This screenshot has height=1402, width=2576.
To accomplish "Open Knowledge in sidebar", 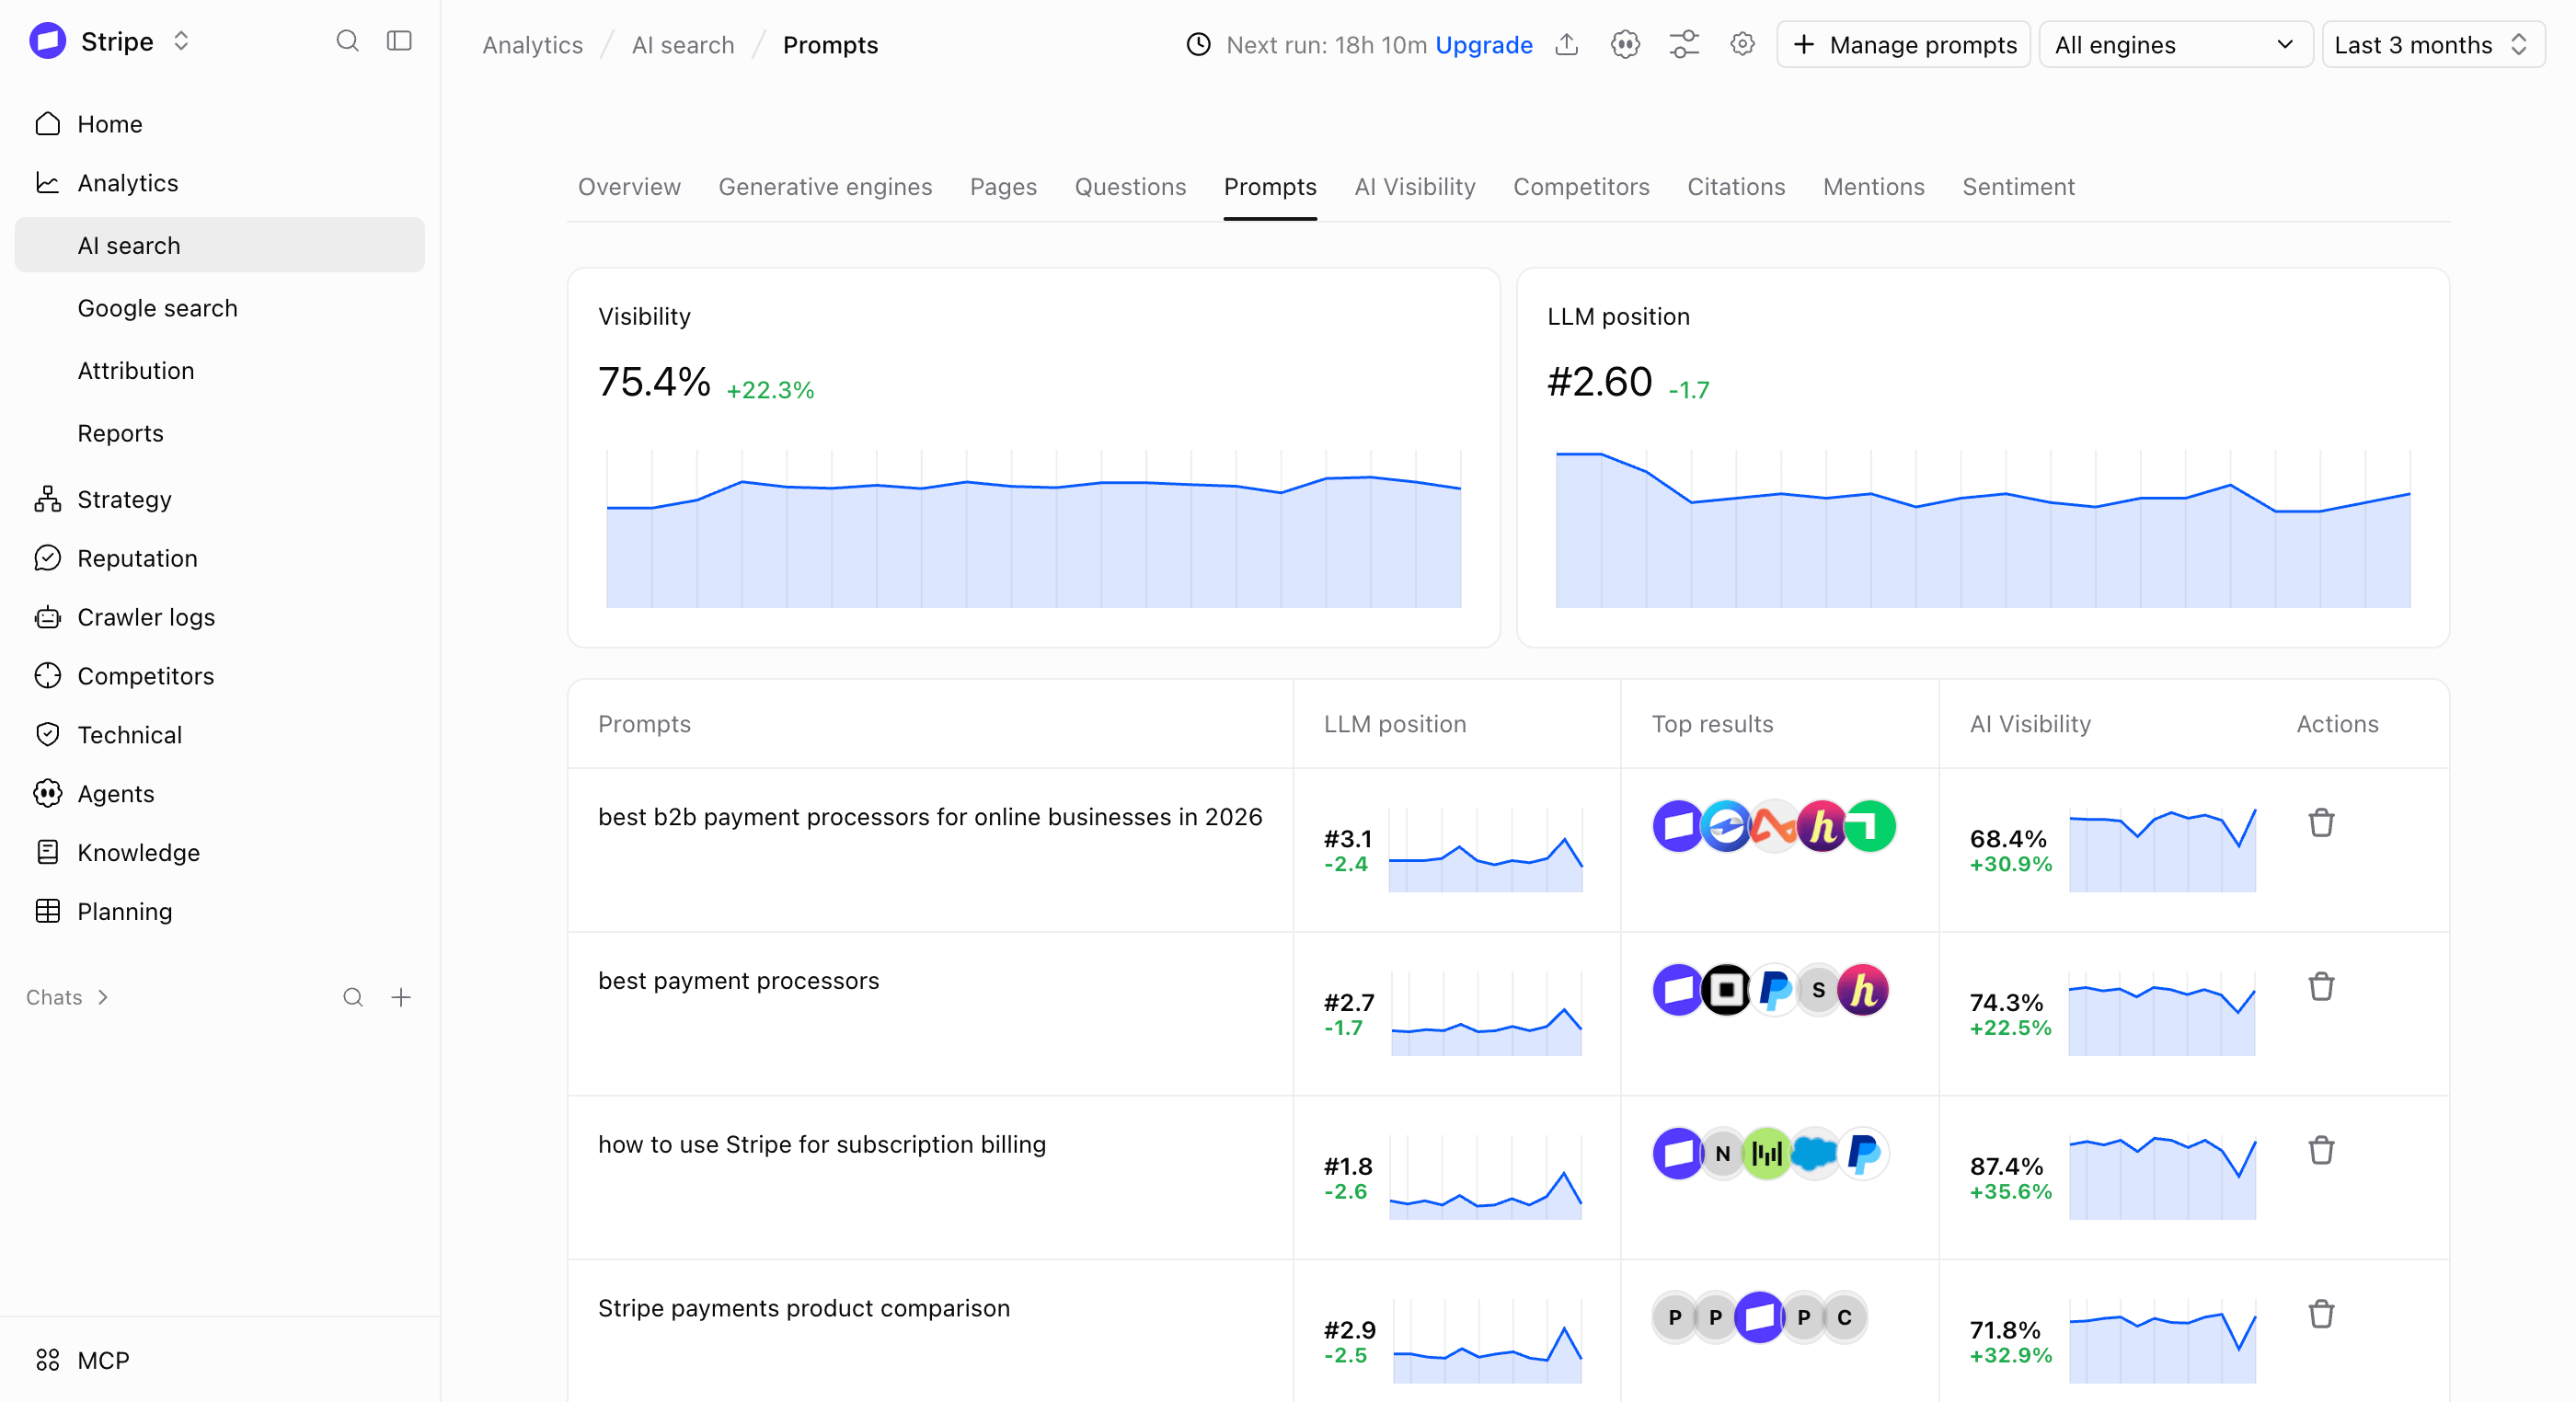I will pos(220,853).
